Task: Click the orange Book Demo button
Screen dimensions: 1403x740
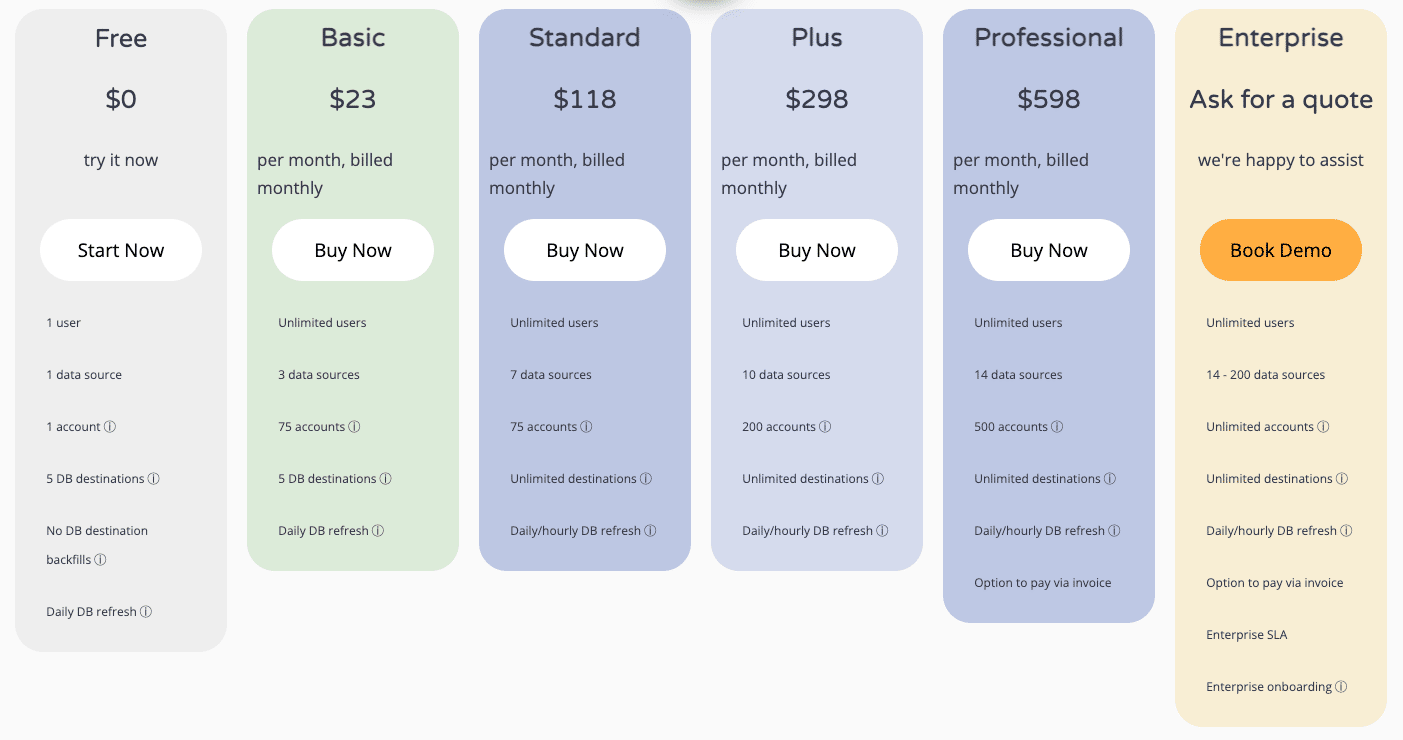Action: [x=1281, y=250]
